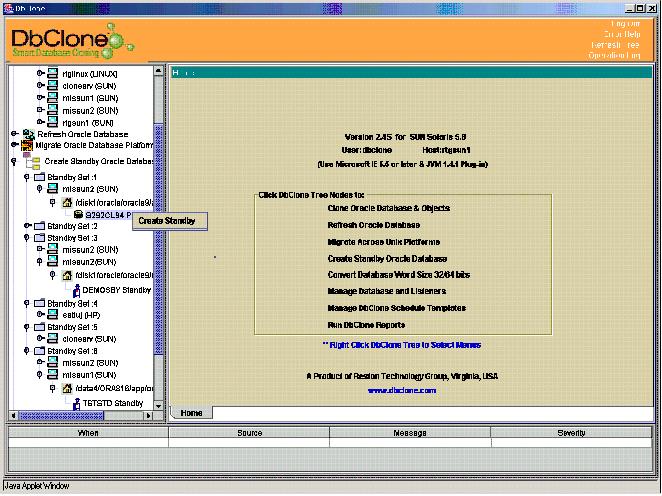Screen dimensions: 662x496
Task: Click the Refresh Oracle Database icon
Action: click(29, 134)
